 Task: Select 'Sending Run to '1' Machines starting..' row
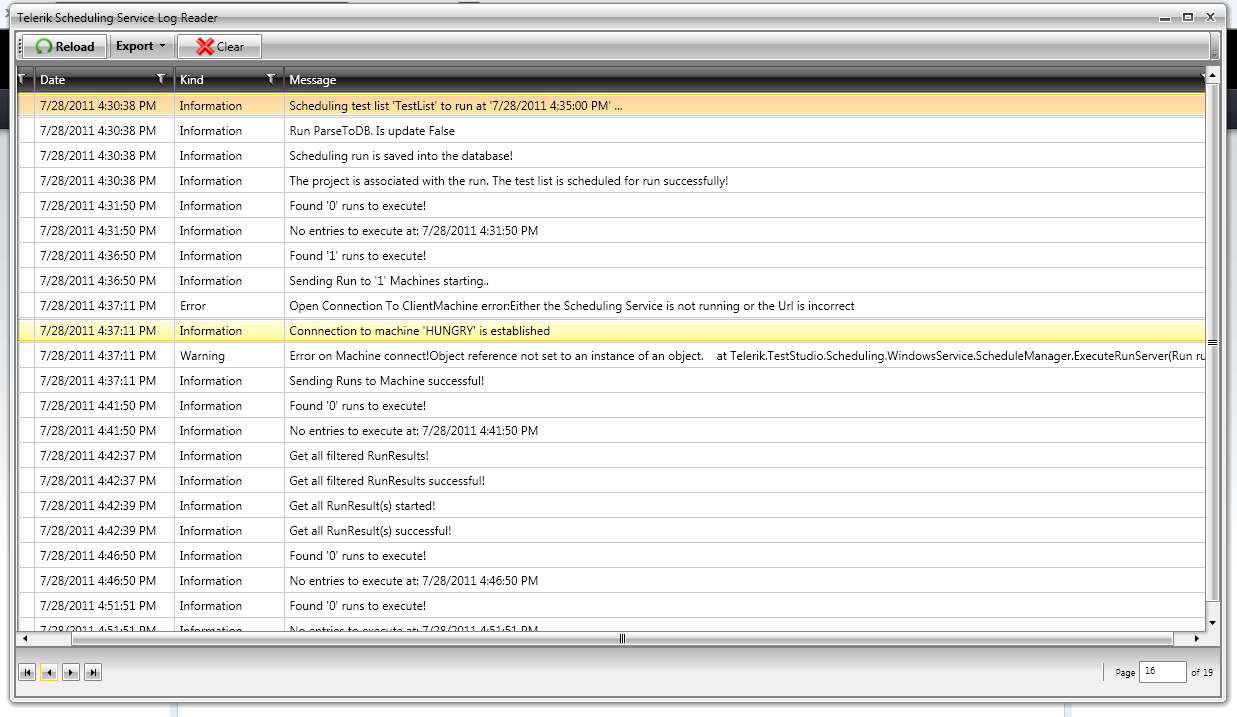coord(610,280)
